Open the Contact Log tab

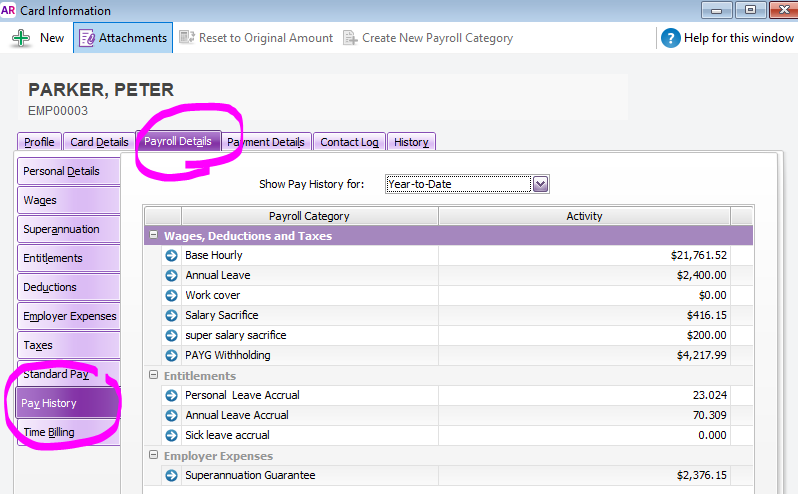[349, 142]
